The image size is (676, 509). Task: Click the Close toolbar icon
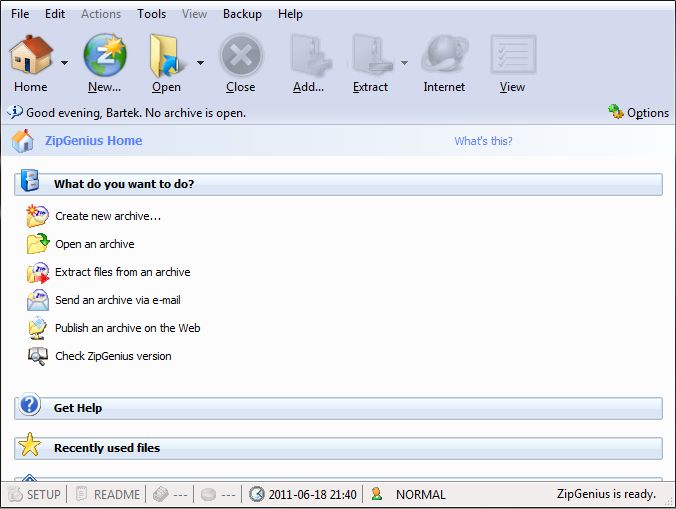(241, 55)
